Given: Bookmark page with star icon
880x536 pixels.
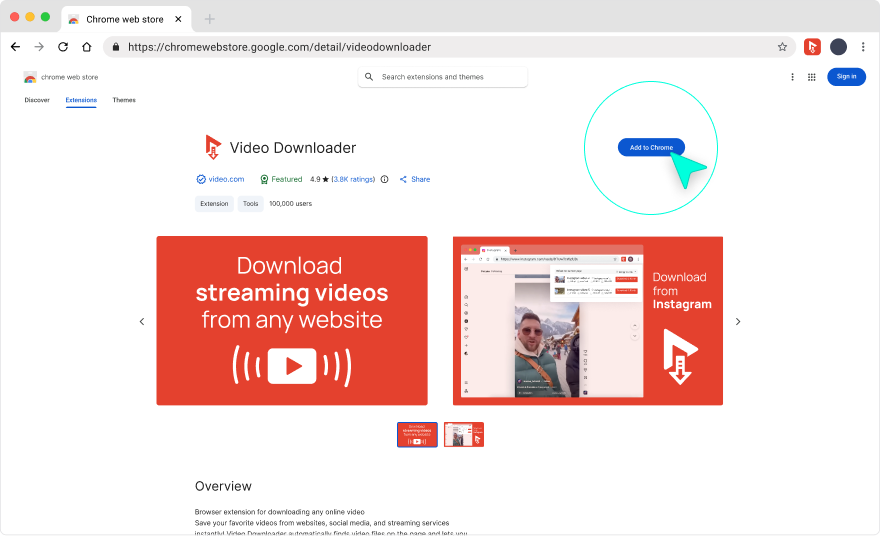Looking at the screenshot, I should 782,47.
